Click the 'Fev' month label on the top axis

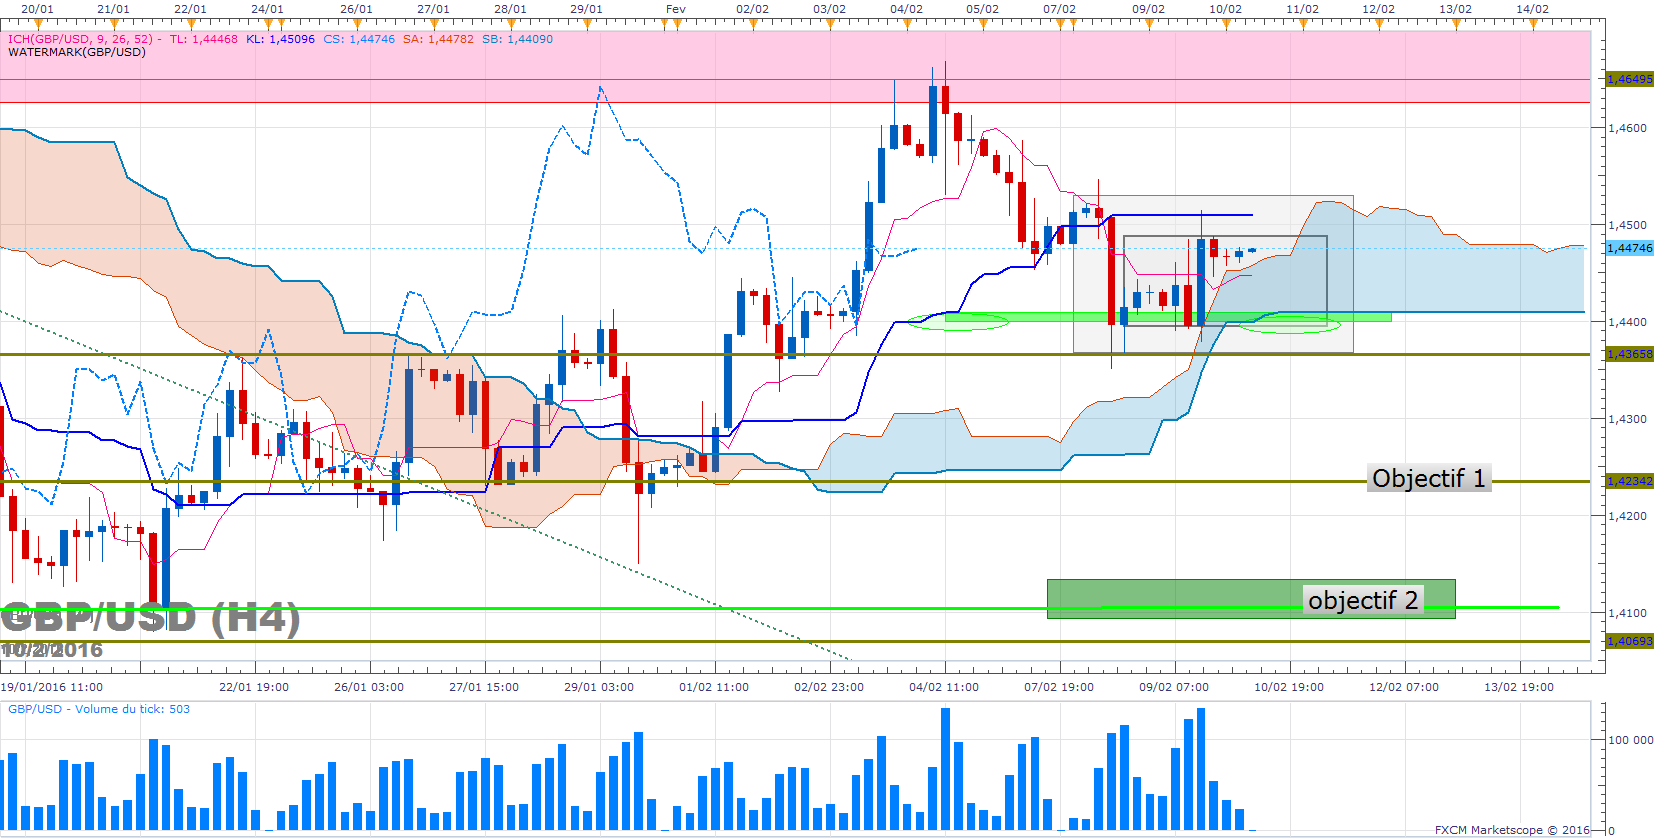[676, 9]
